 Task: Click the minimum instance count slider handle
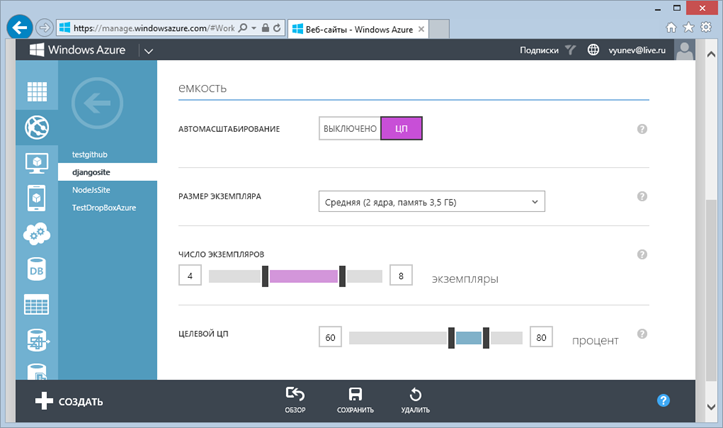click(x=265, y=276)
